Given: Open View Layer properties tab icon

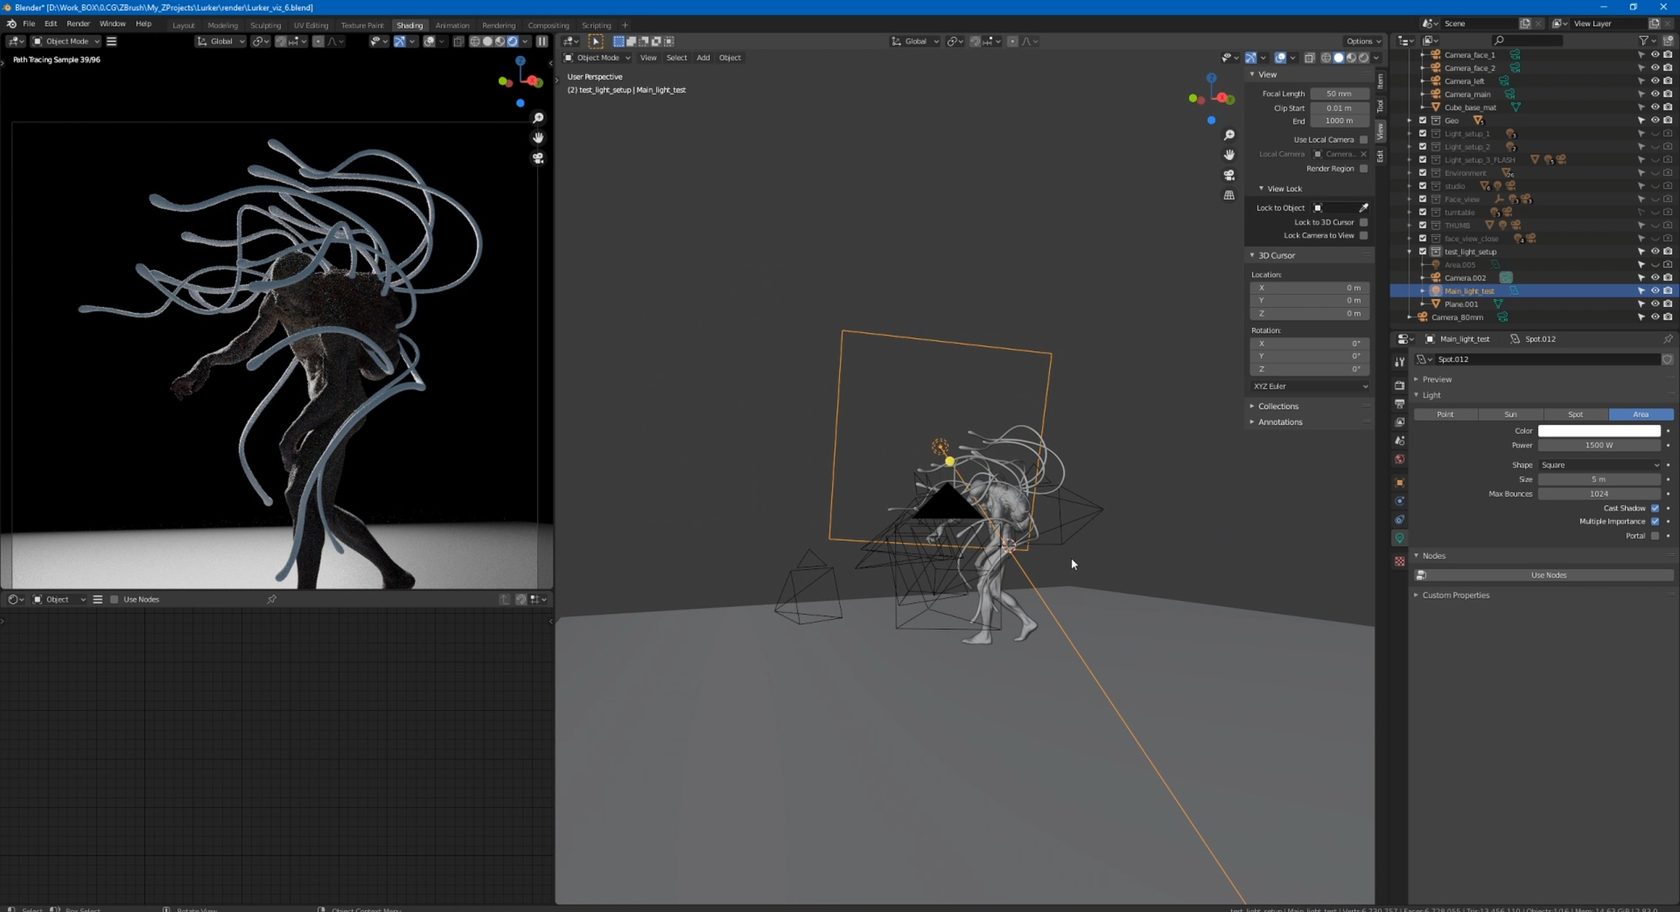Looking at the screenshot, I should tap(1399, 422).
